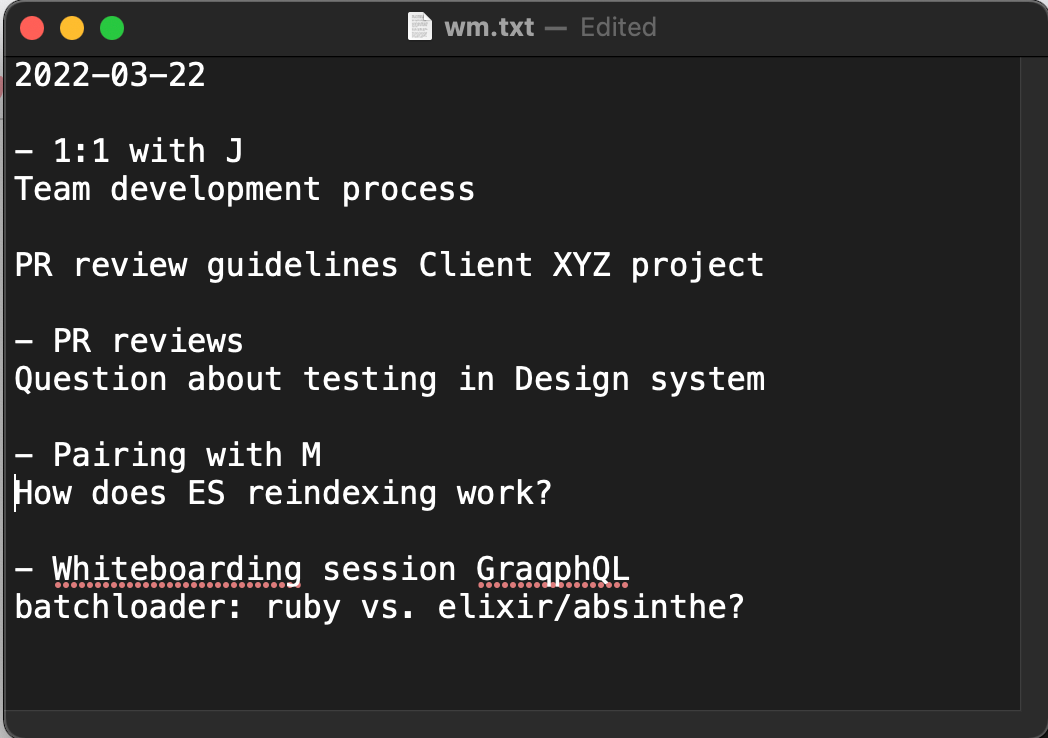Viewport: 1048px width, 738px height.
Task: Click the misspelled word GraqphQL
Action: coord(553,570)
